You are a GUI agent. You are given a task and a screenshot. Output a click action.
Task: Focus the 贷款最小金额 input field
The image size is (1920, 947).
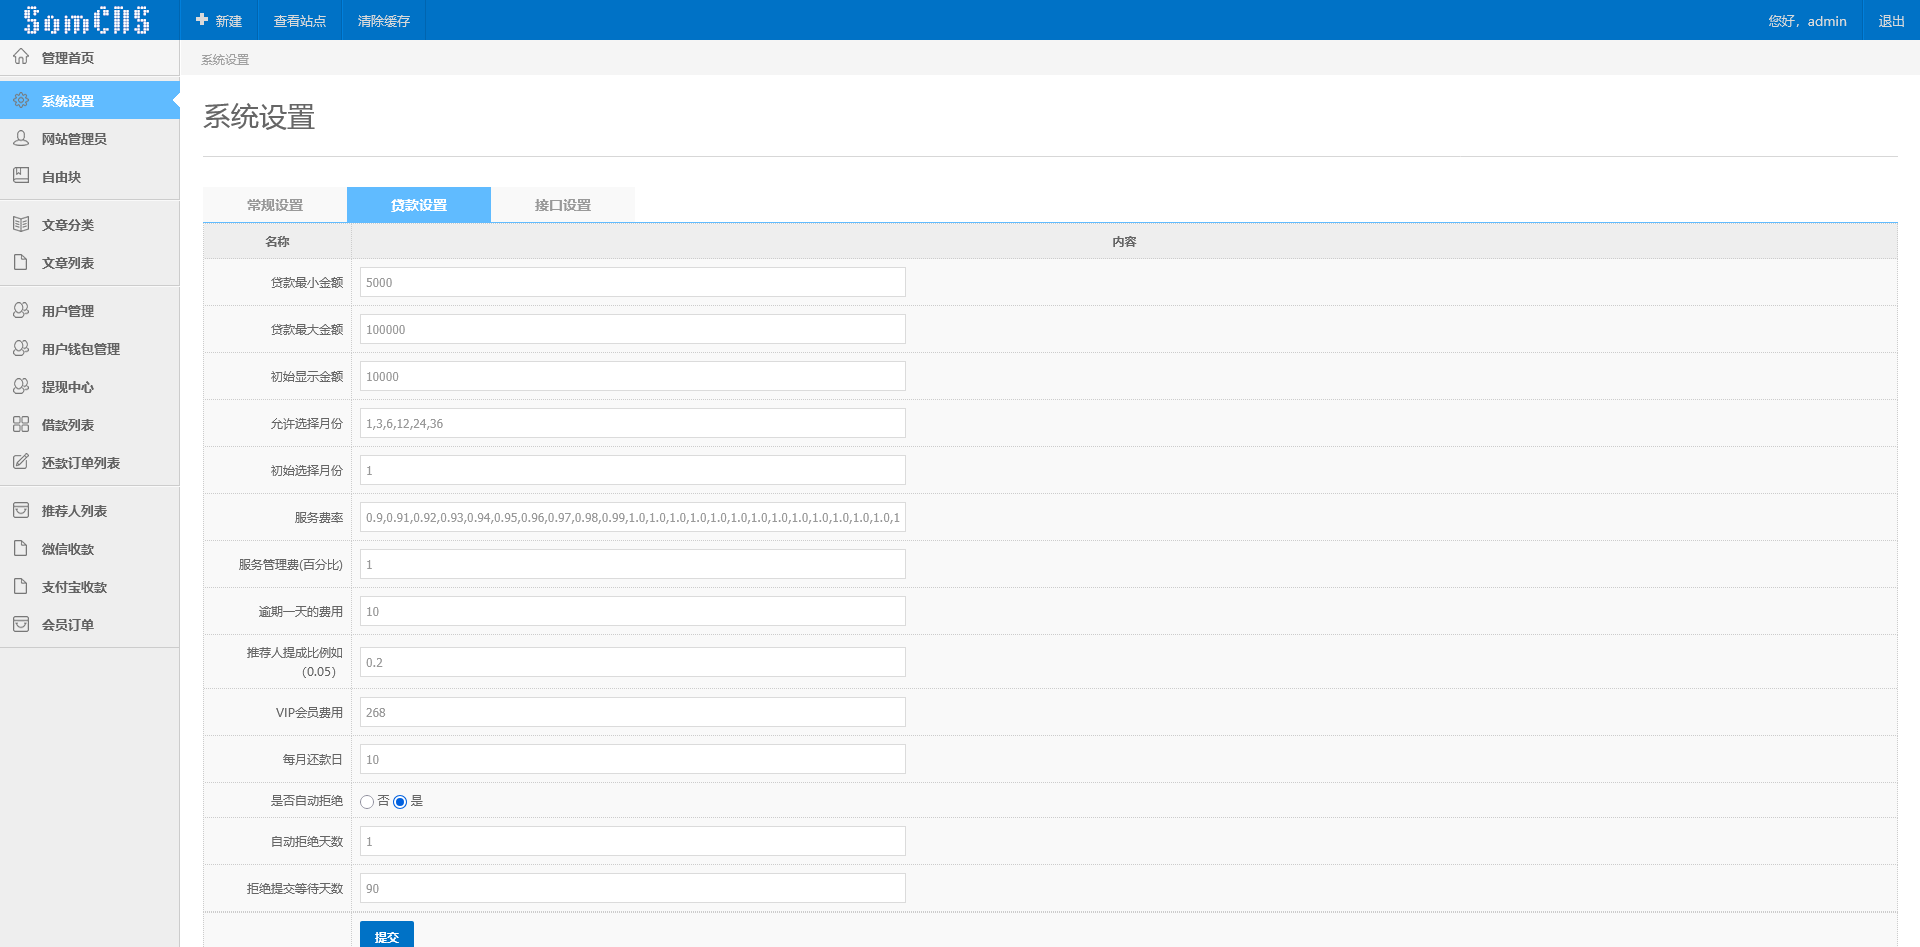632,282
